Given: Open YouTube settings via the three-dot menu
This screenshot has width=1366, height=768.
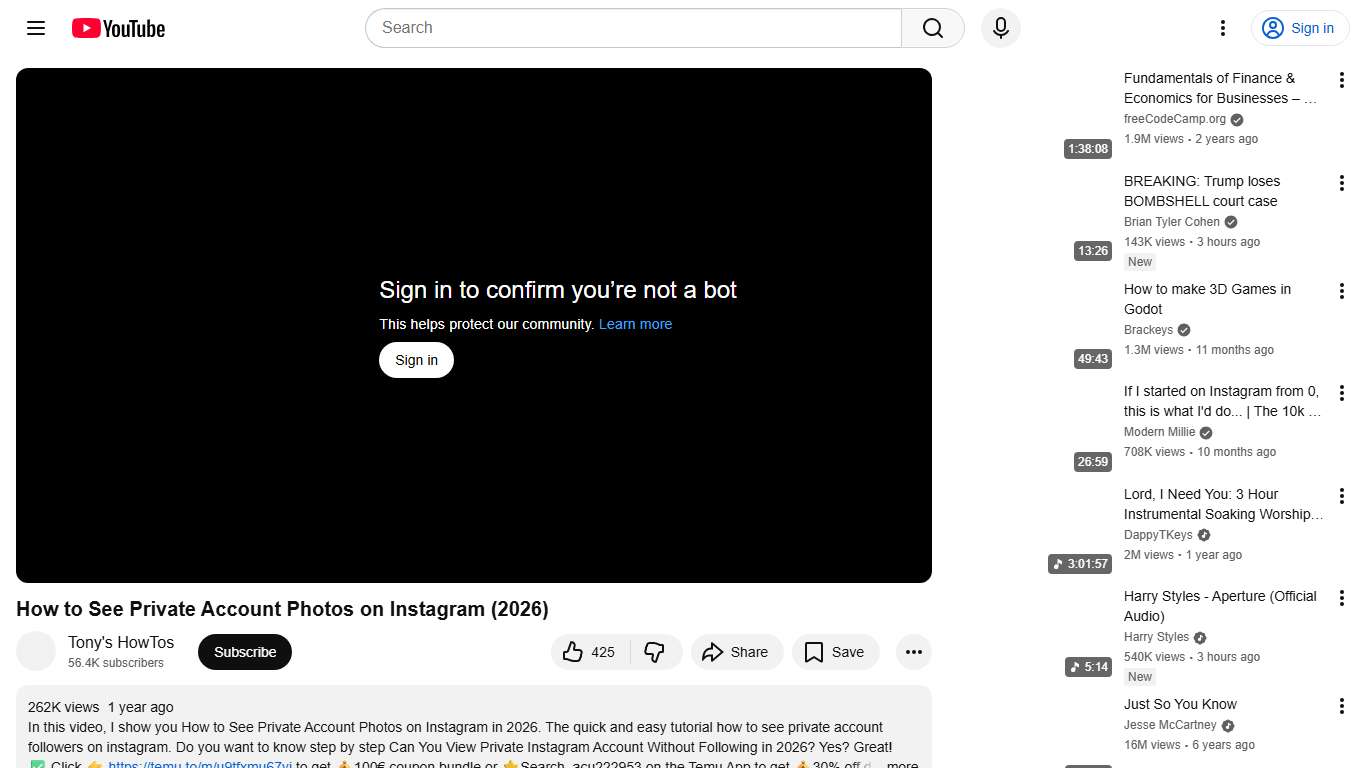Looking at the screenshot, I should tap(1222, 28).
